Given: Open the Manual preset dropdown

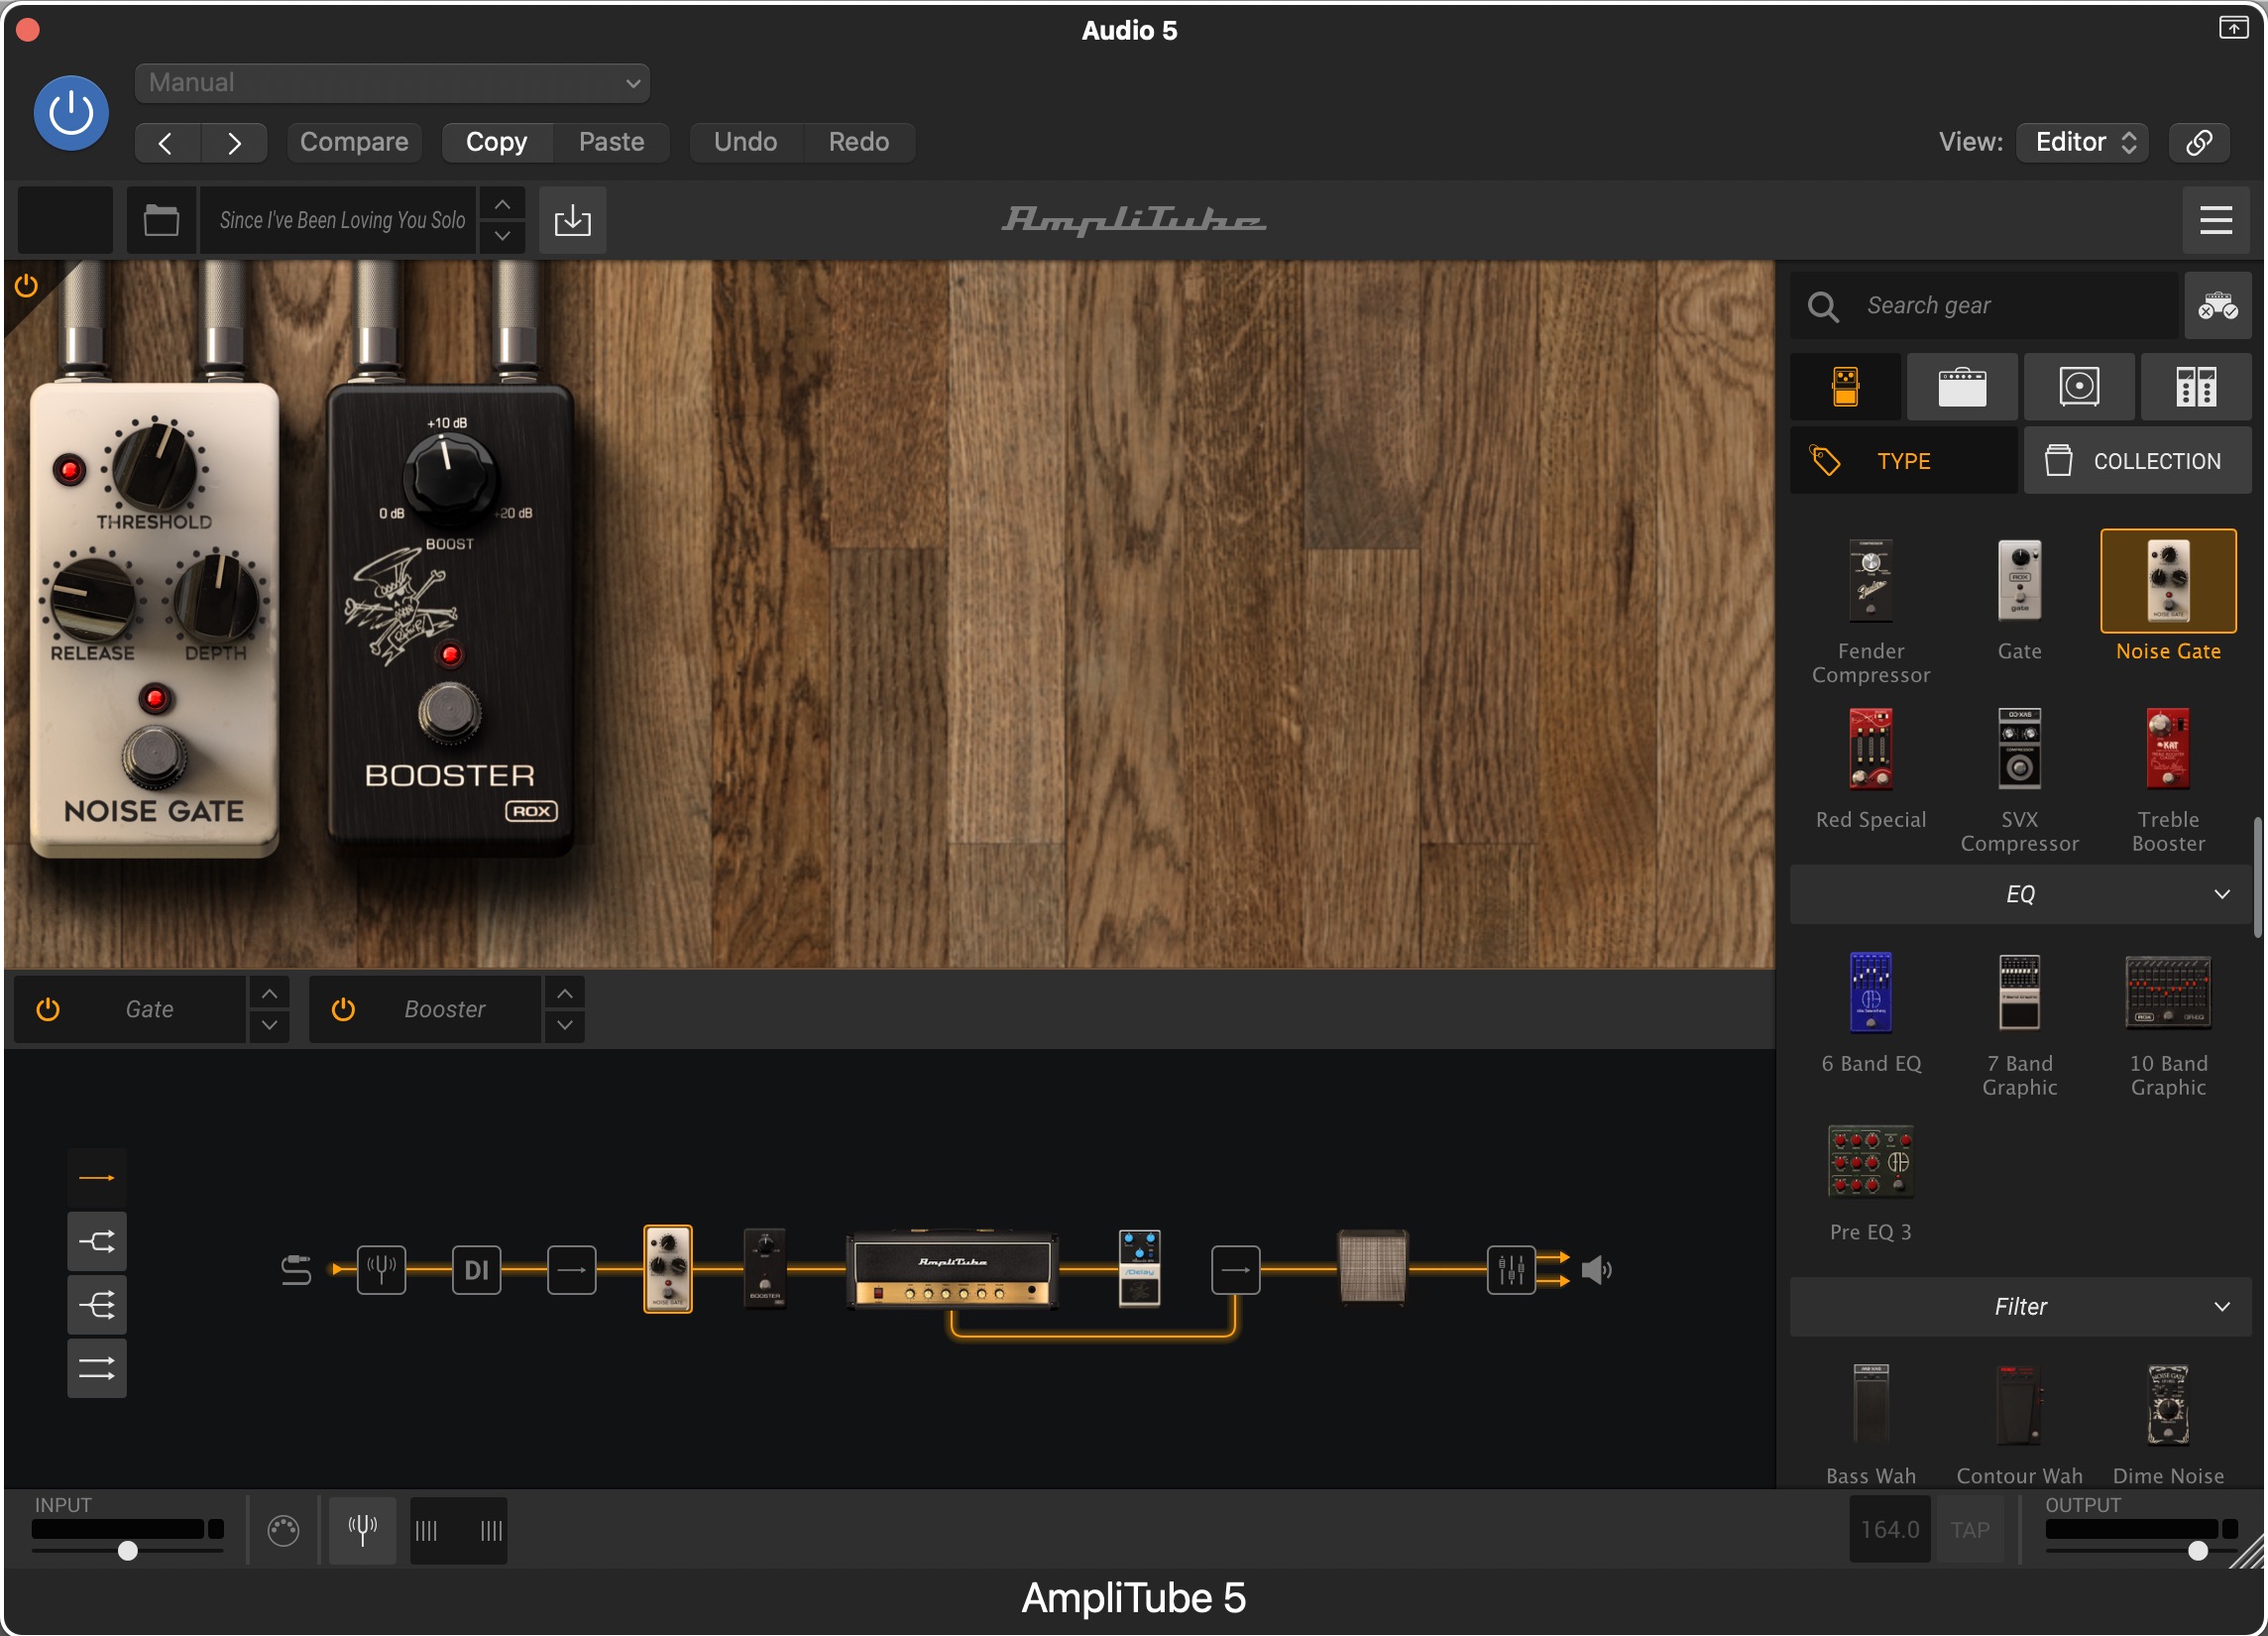Looking at the screenshot, I should [x=392, y=83].
